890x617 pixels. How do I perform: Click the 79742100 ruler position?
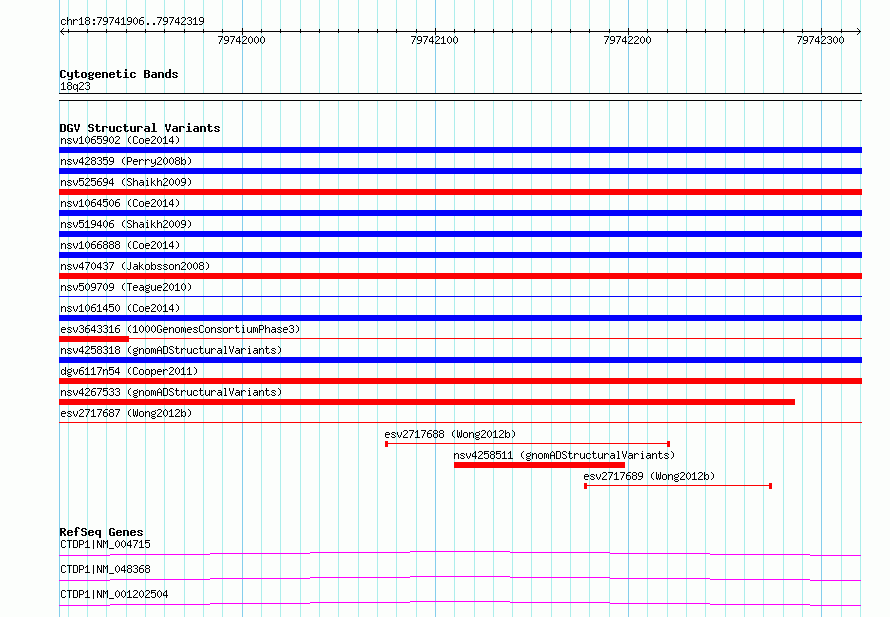click(x=434, y=40)
